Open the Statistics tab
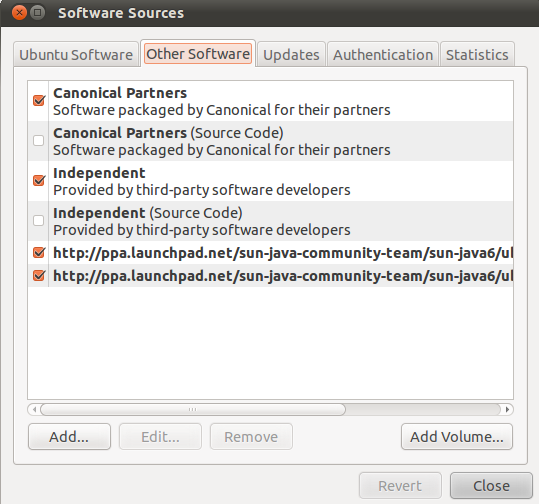 tap(477, 55)
